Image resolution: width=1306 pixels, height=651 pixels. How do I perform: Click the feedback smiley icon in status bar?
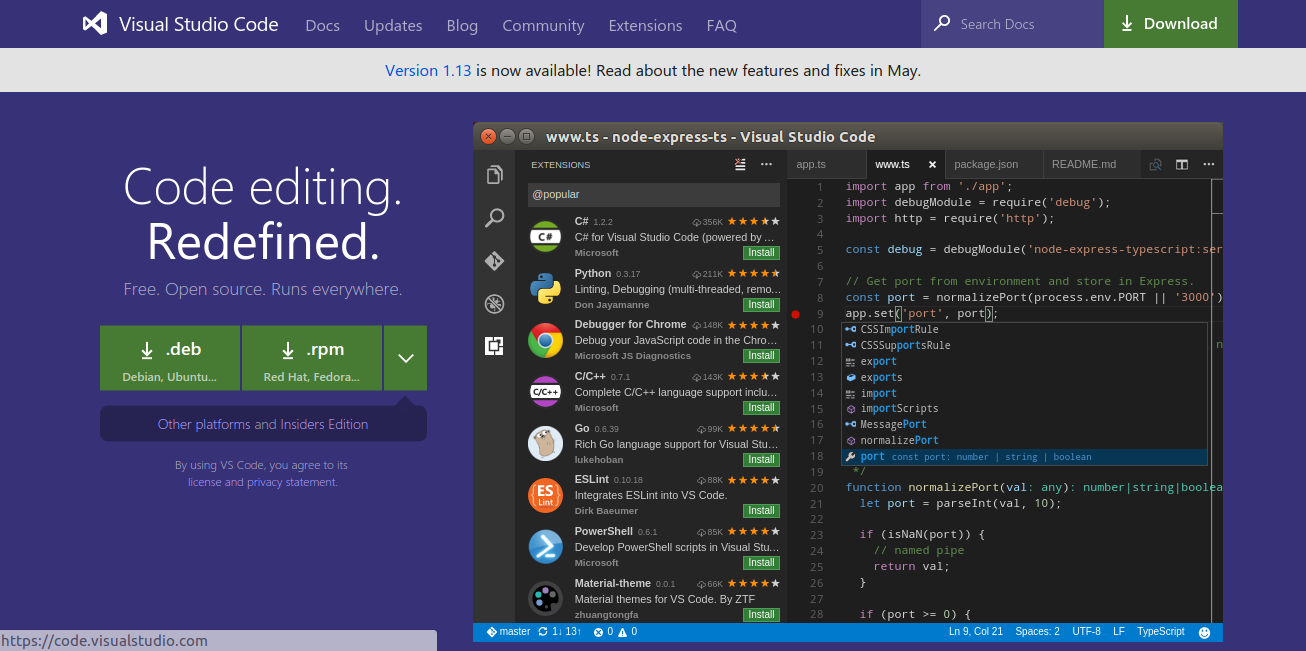click(x=1204, y=632)
